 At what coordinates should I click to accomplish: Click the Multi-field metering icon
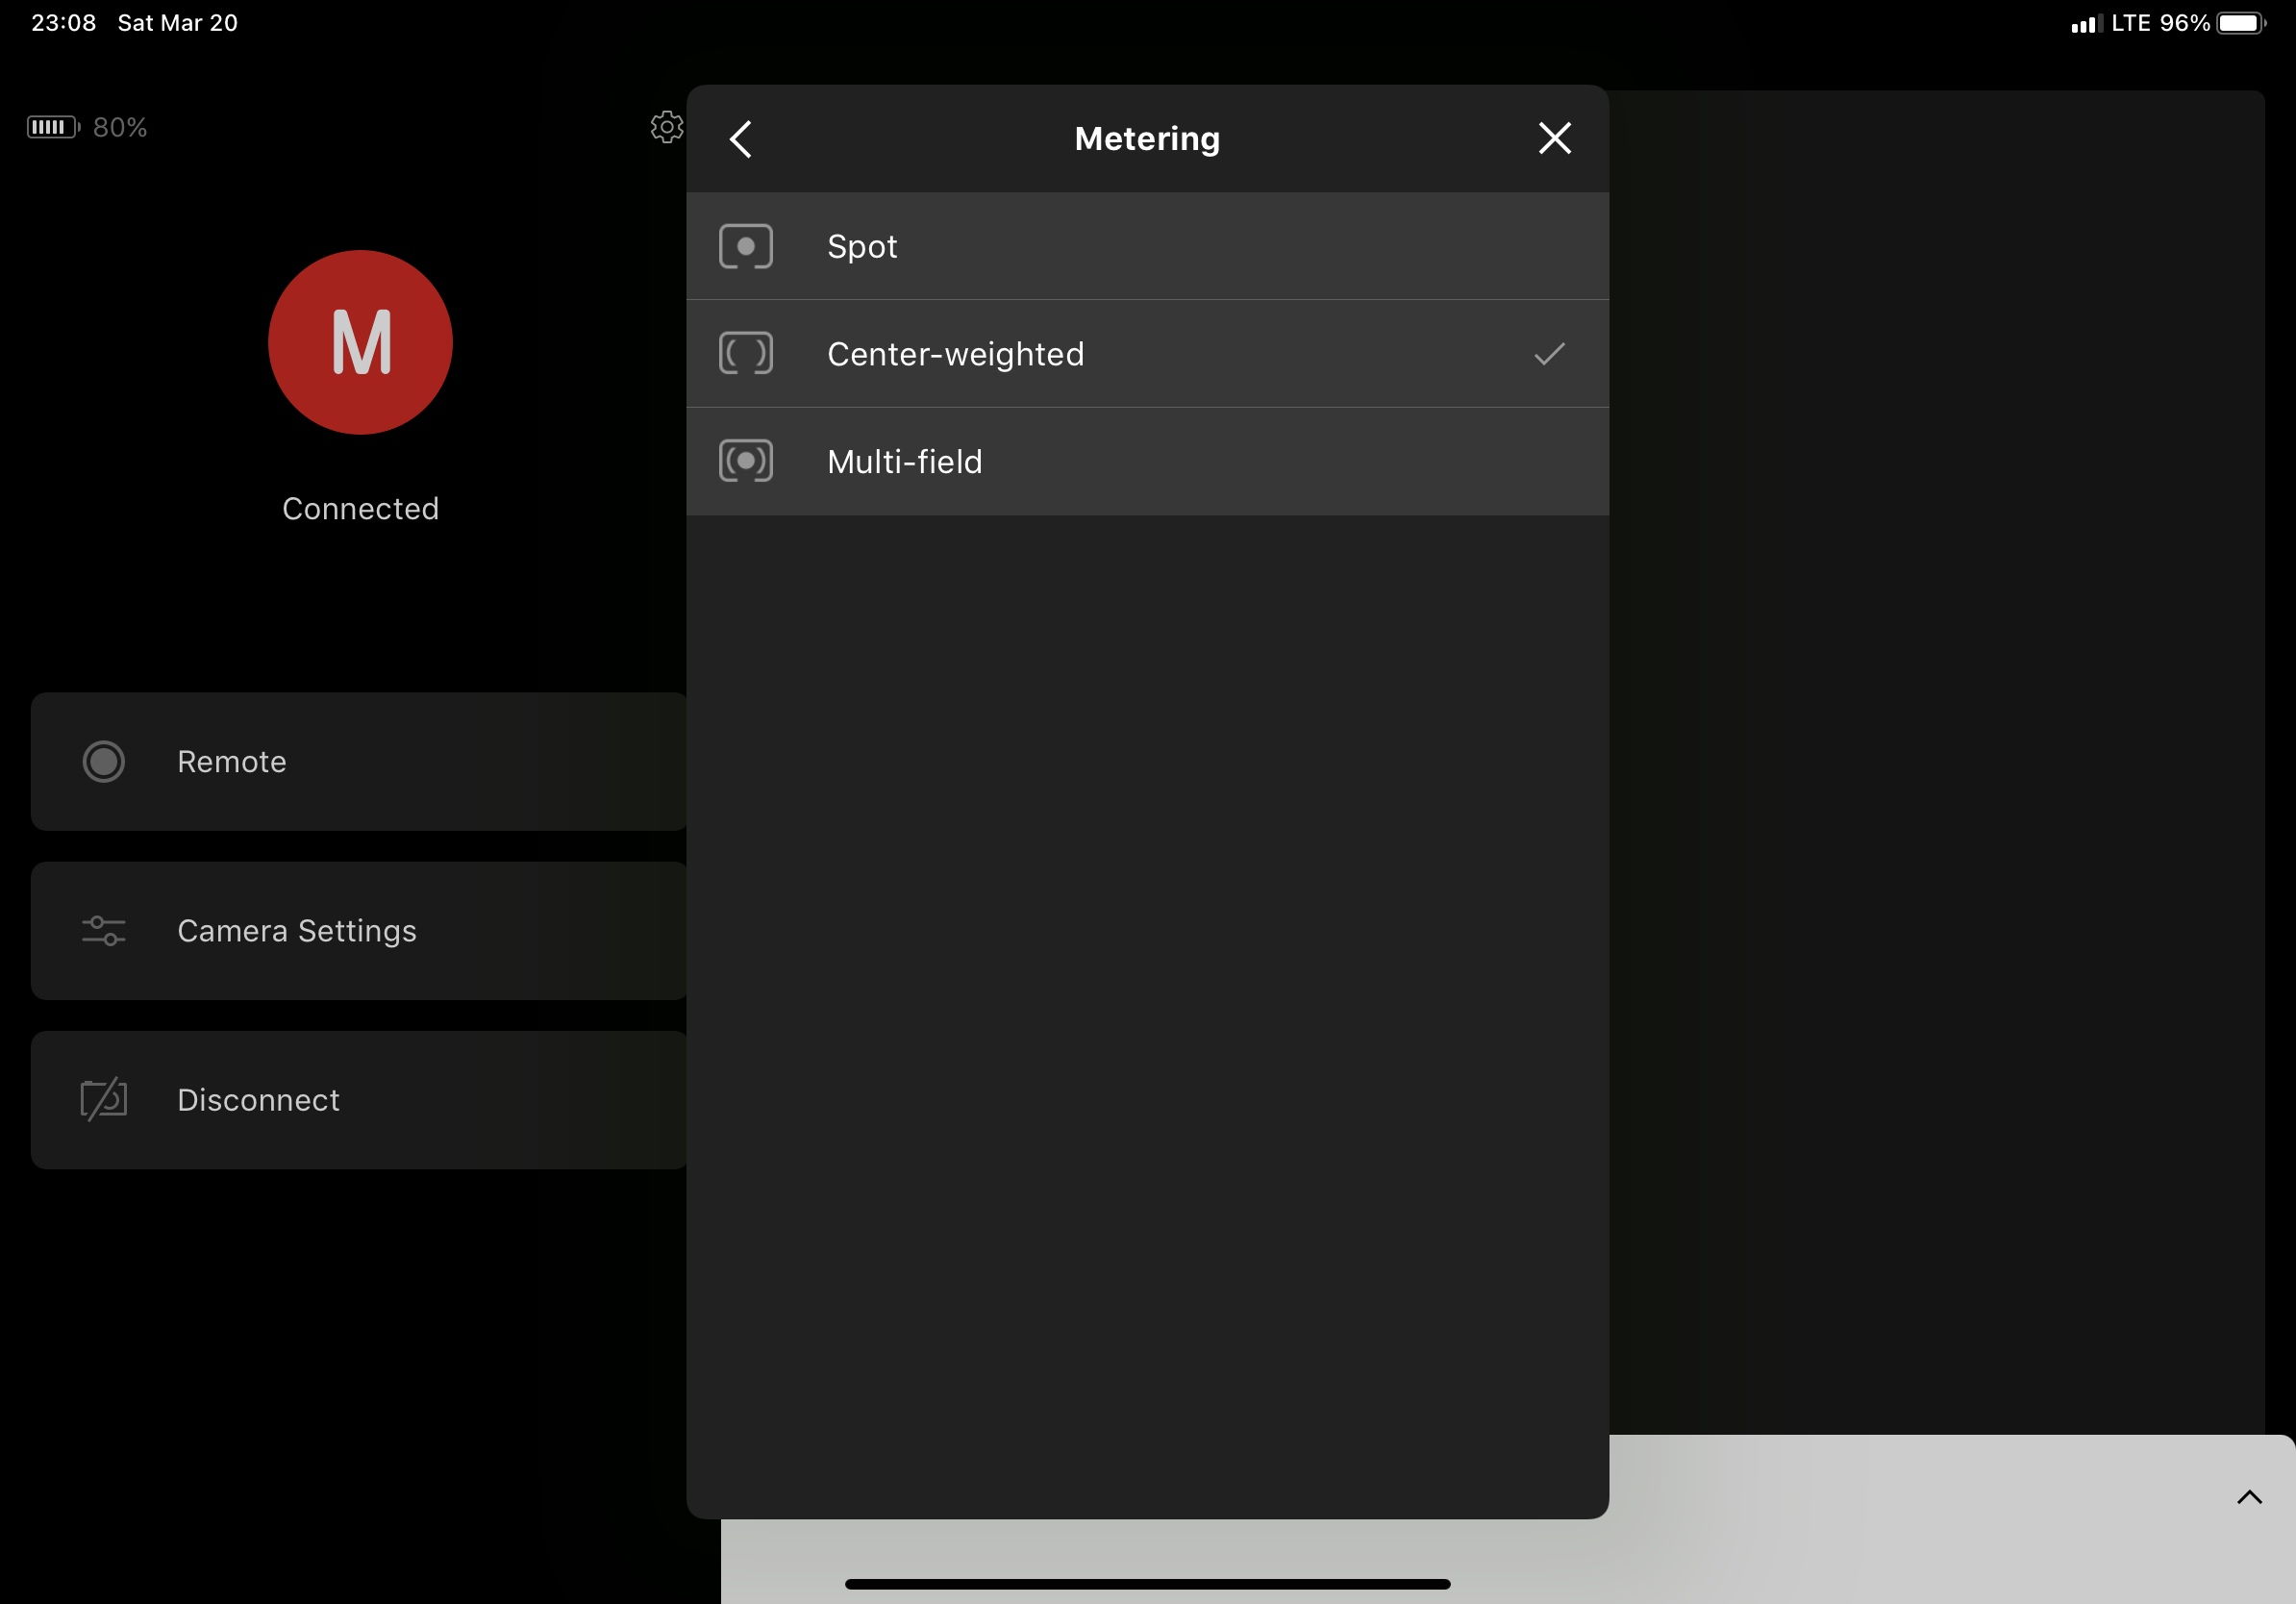745,461
